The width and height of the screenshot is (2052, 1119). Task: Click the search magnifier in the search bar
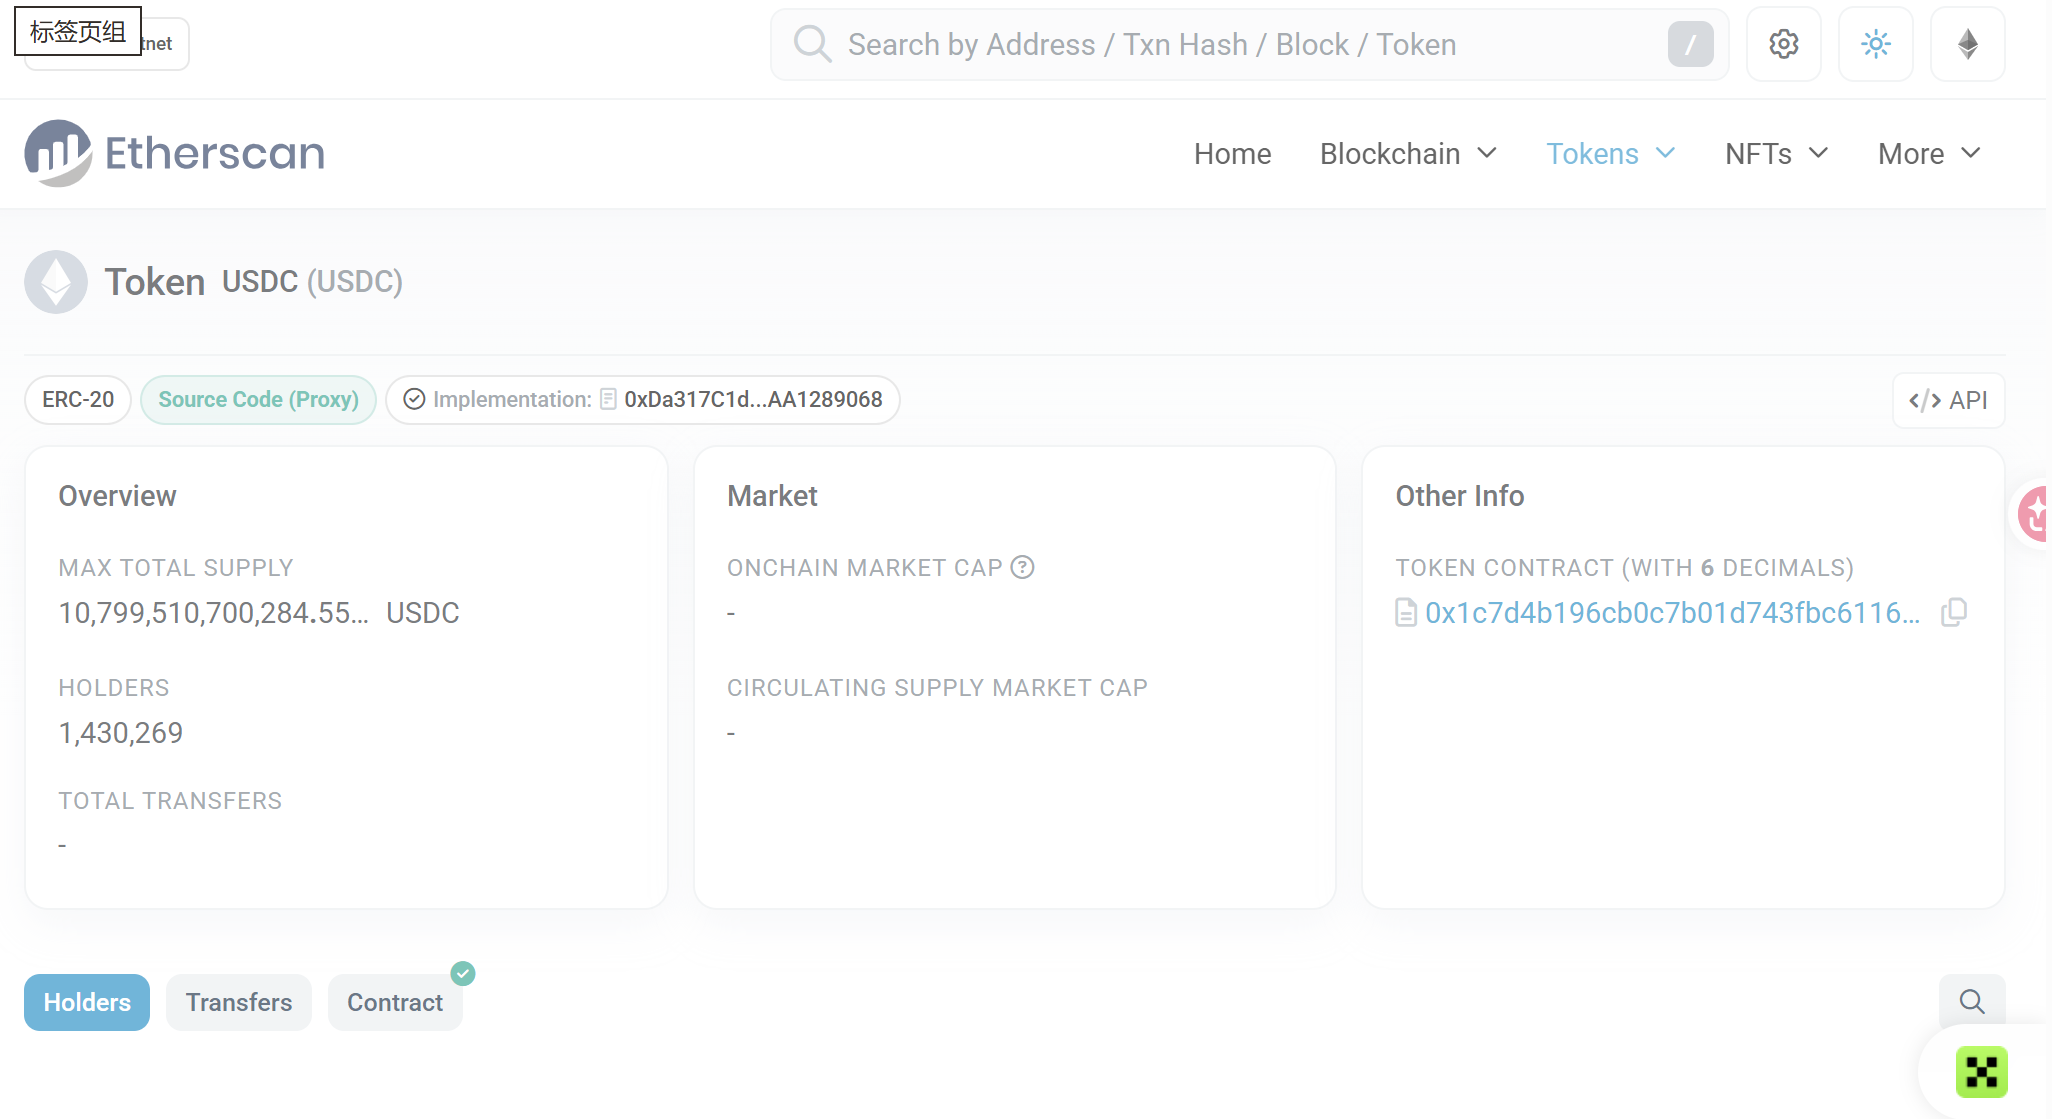click(x=812, y=44)
